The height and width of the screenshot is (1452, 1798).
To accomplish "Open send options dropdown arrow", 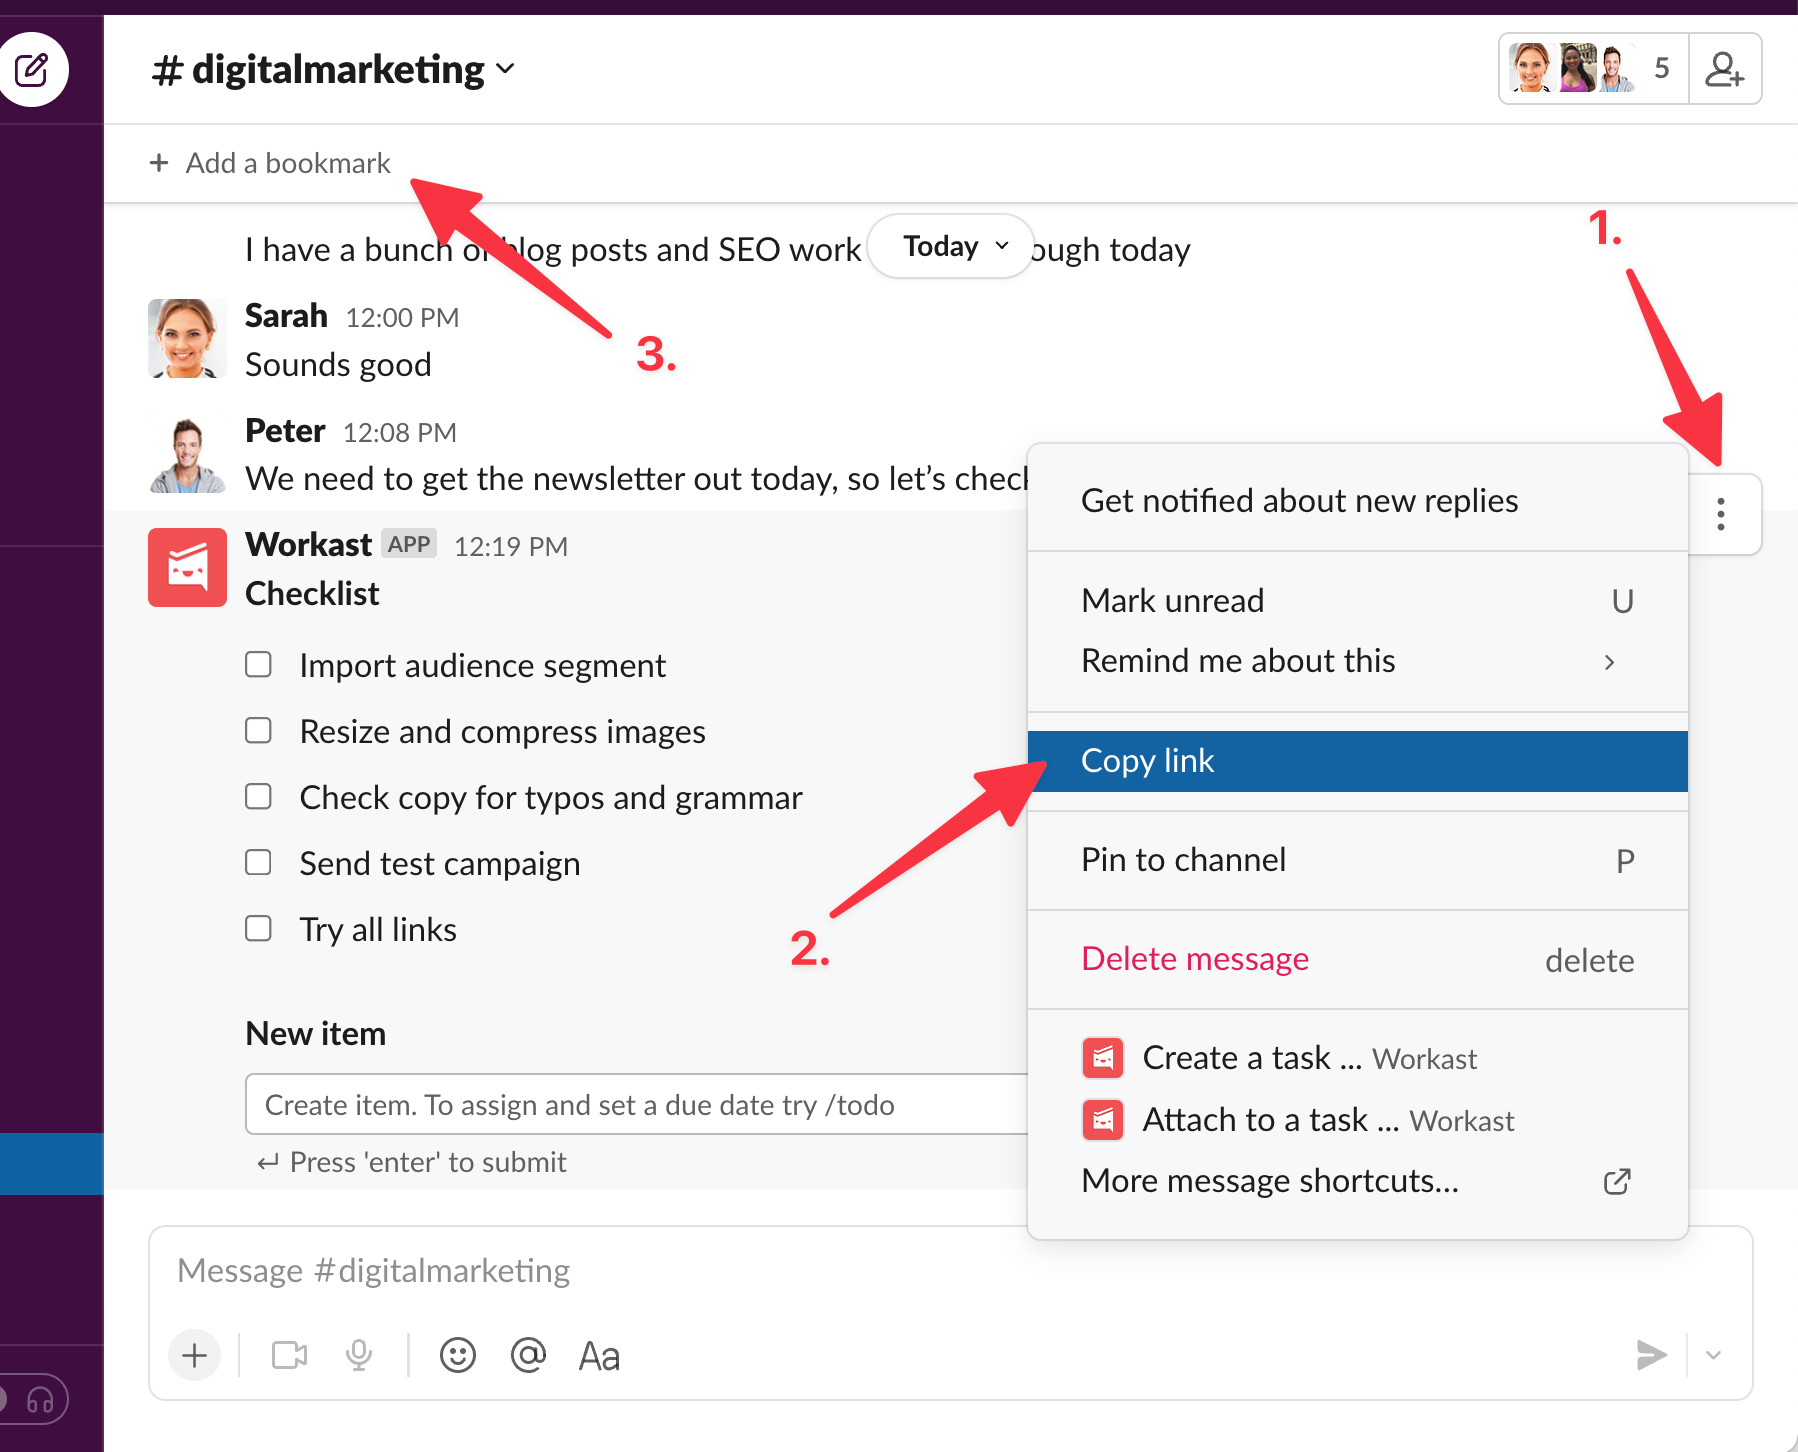I will click(1714, 1355).
